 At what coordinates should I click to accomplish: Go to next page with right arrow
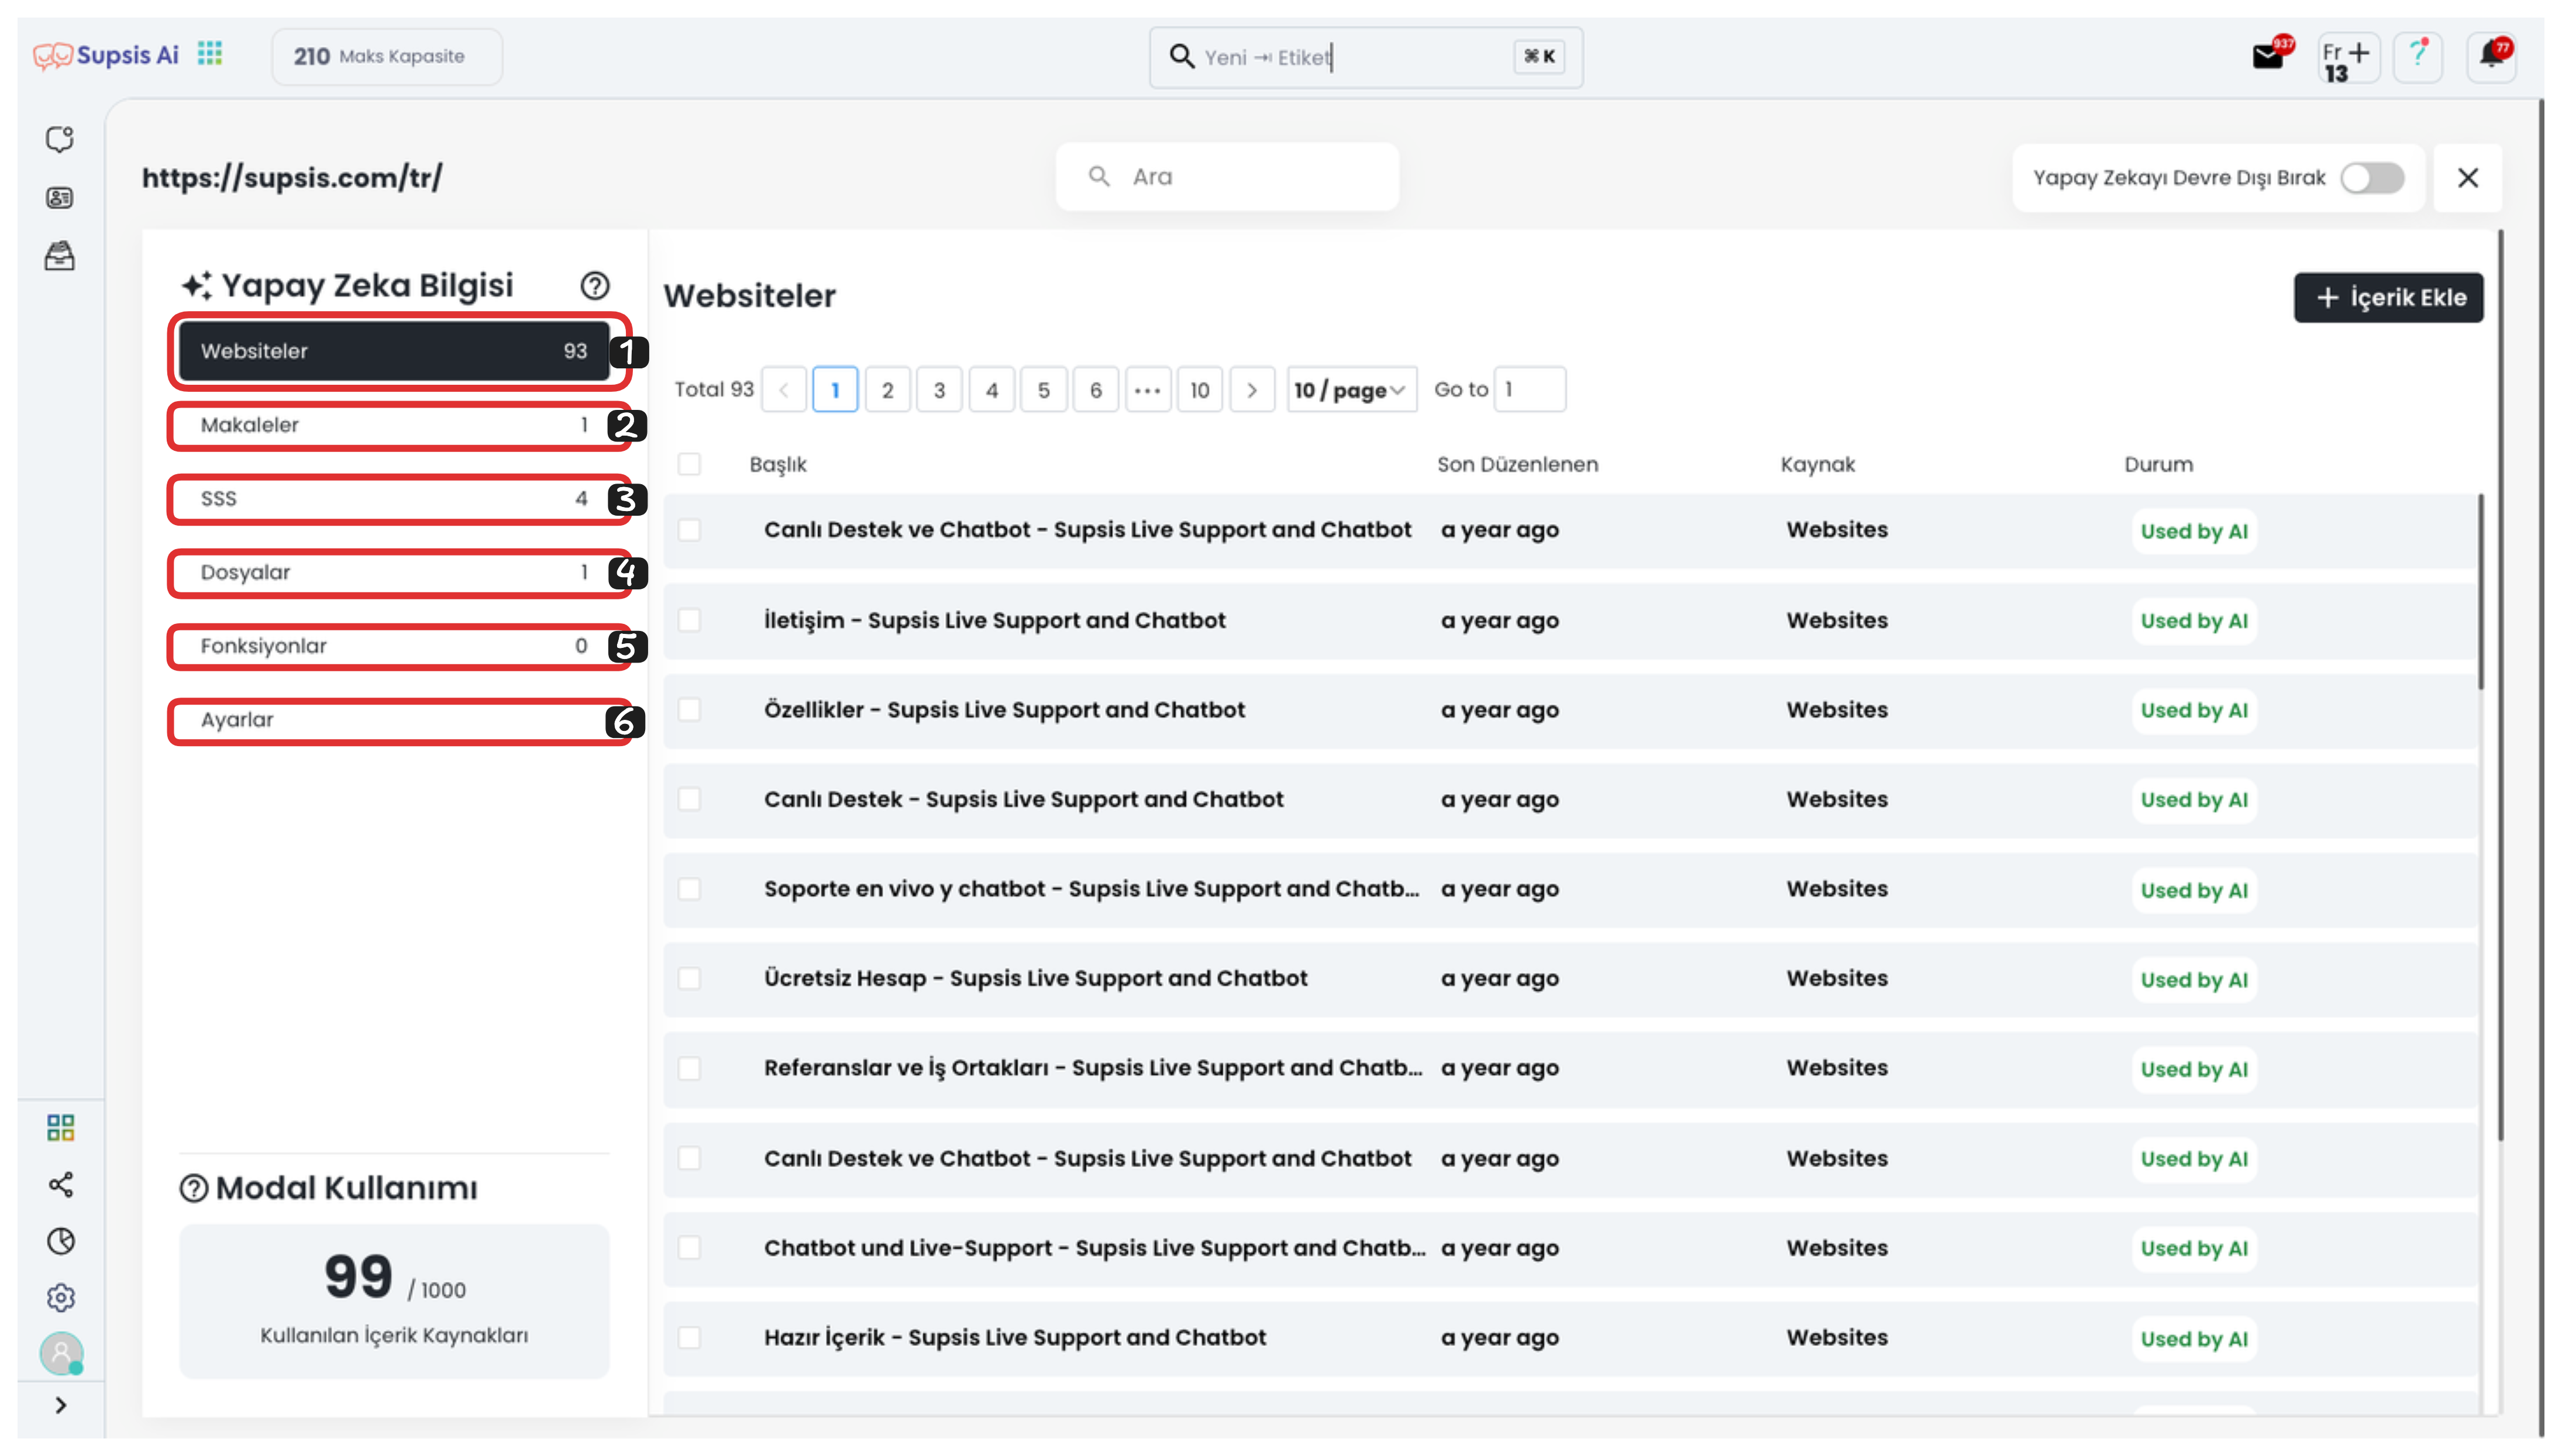coord(1252,390)
